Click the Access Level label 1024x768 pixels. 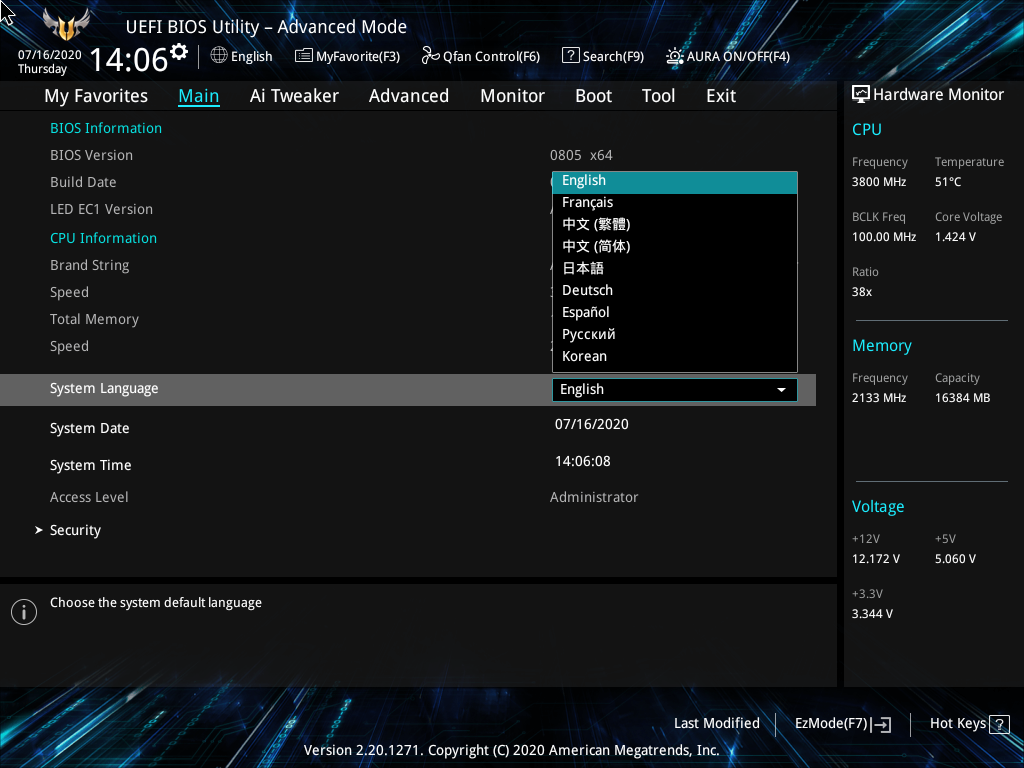coord(89,497)
